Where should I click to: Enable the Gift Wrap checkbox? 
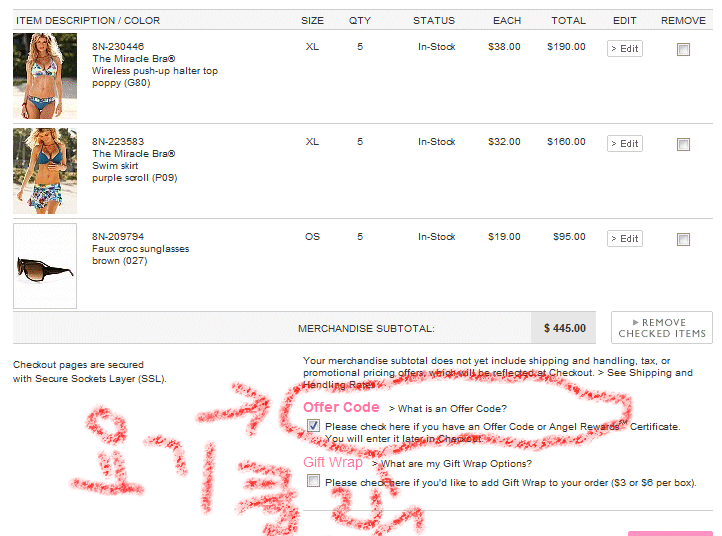(x=314, y=481)
